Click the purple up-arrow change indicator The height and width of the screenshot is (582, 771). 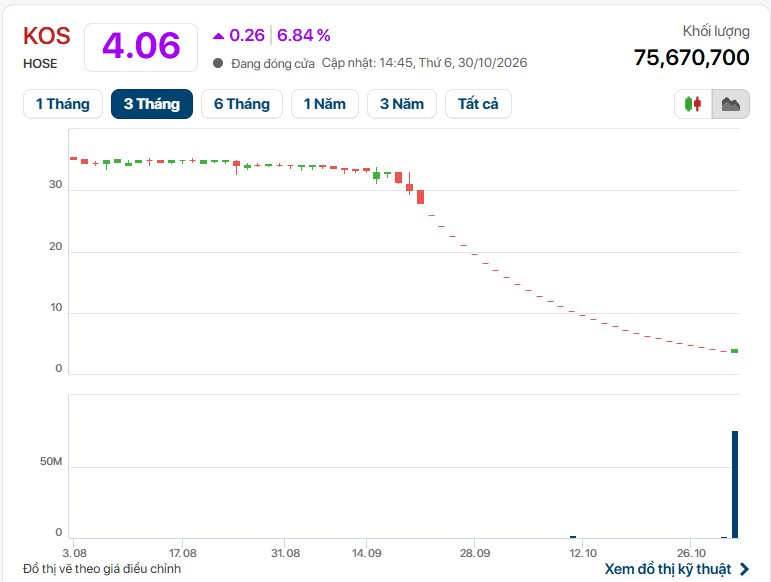(218, 35)
